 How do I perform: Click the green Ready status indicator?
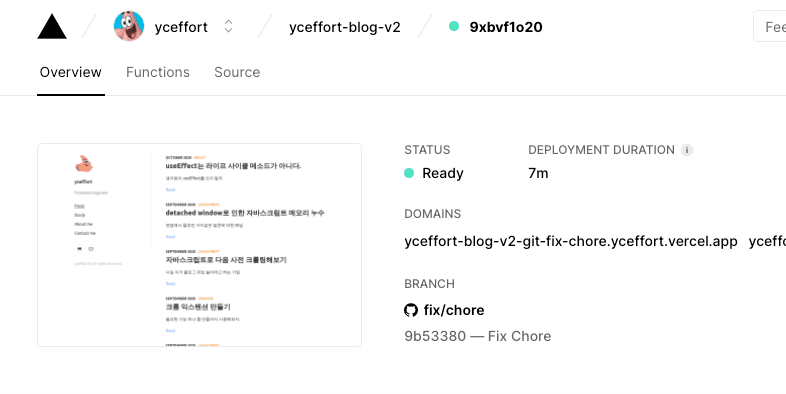[409, 173]
